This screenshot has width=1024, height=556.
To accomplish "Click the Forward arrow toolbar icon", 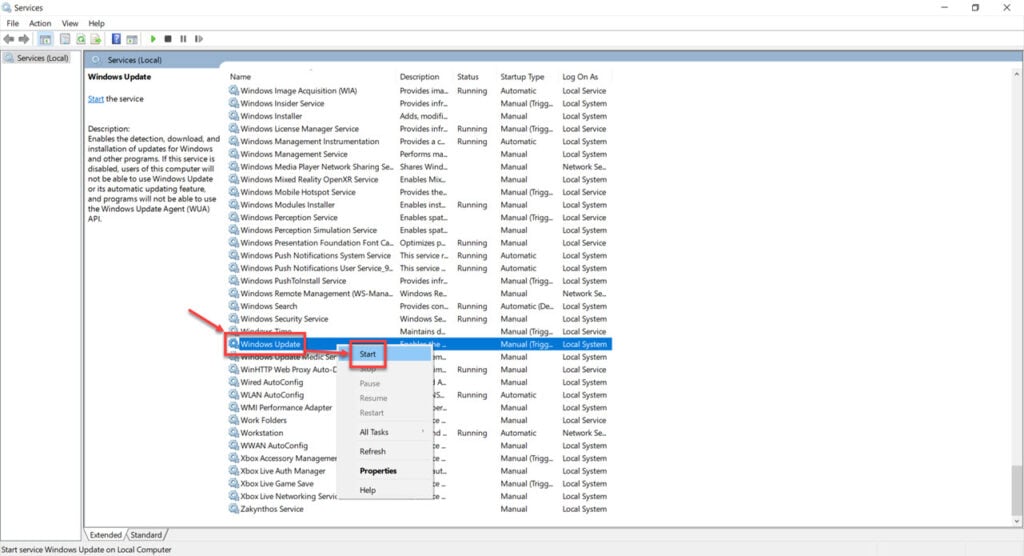I will pos(24,39).
